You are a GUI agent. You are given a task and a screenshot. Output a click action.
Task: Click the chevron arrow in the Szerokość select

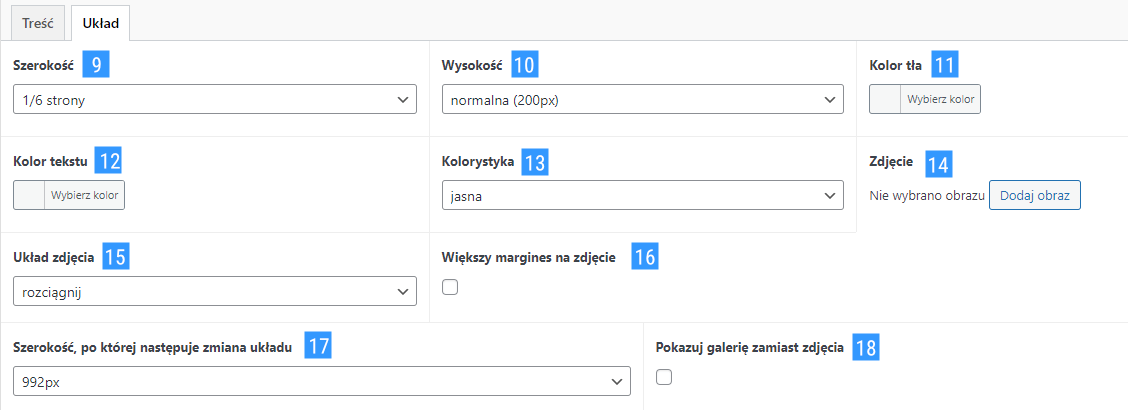(403, 100)
